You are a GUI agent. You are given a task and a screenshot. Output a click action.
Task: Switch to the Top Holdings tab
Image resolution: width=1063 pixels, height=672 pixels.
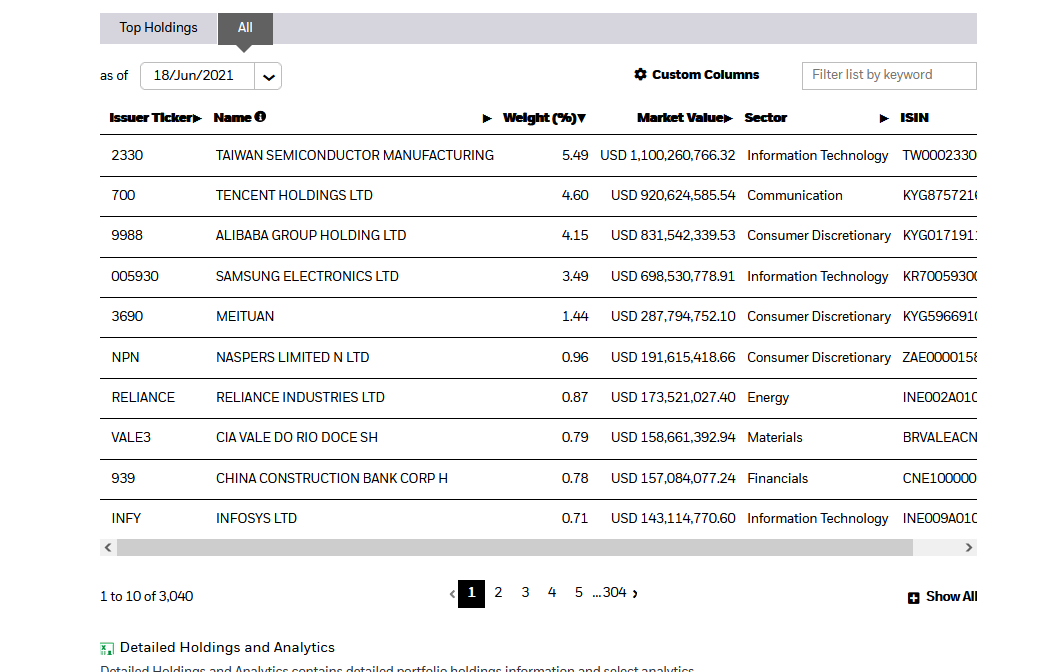(x=159, y=28)
